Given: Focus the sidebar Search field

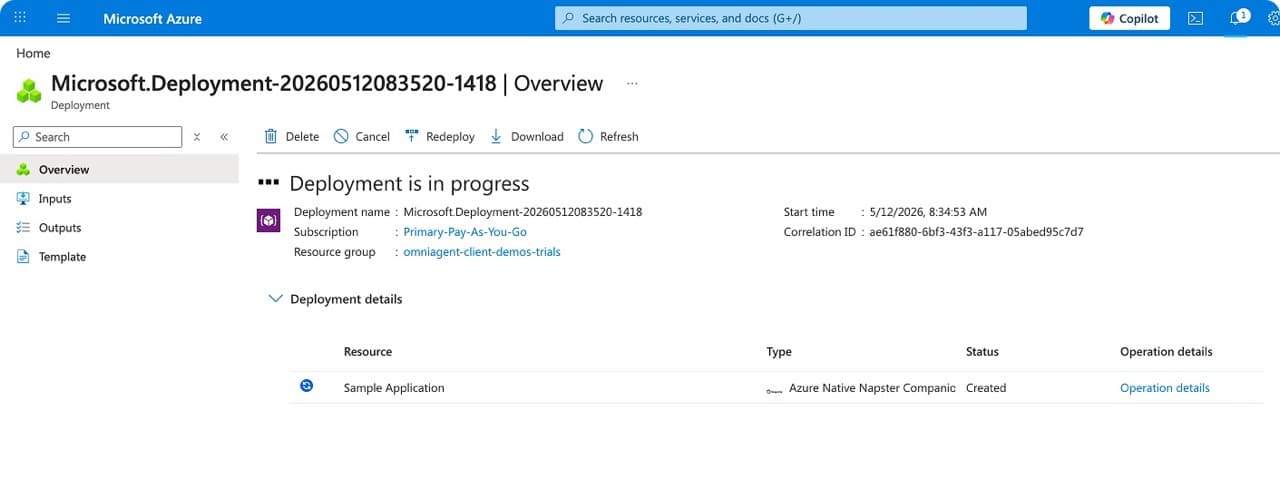Looking at the screenshot, I should click(98, 137).
